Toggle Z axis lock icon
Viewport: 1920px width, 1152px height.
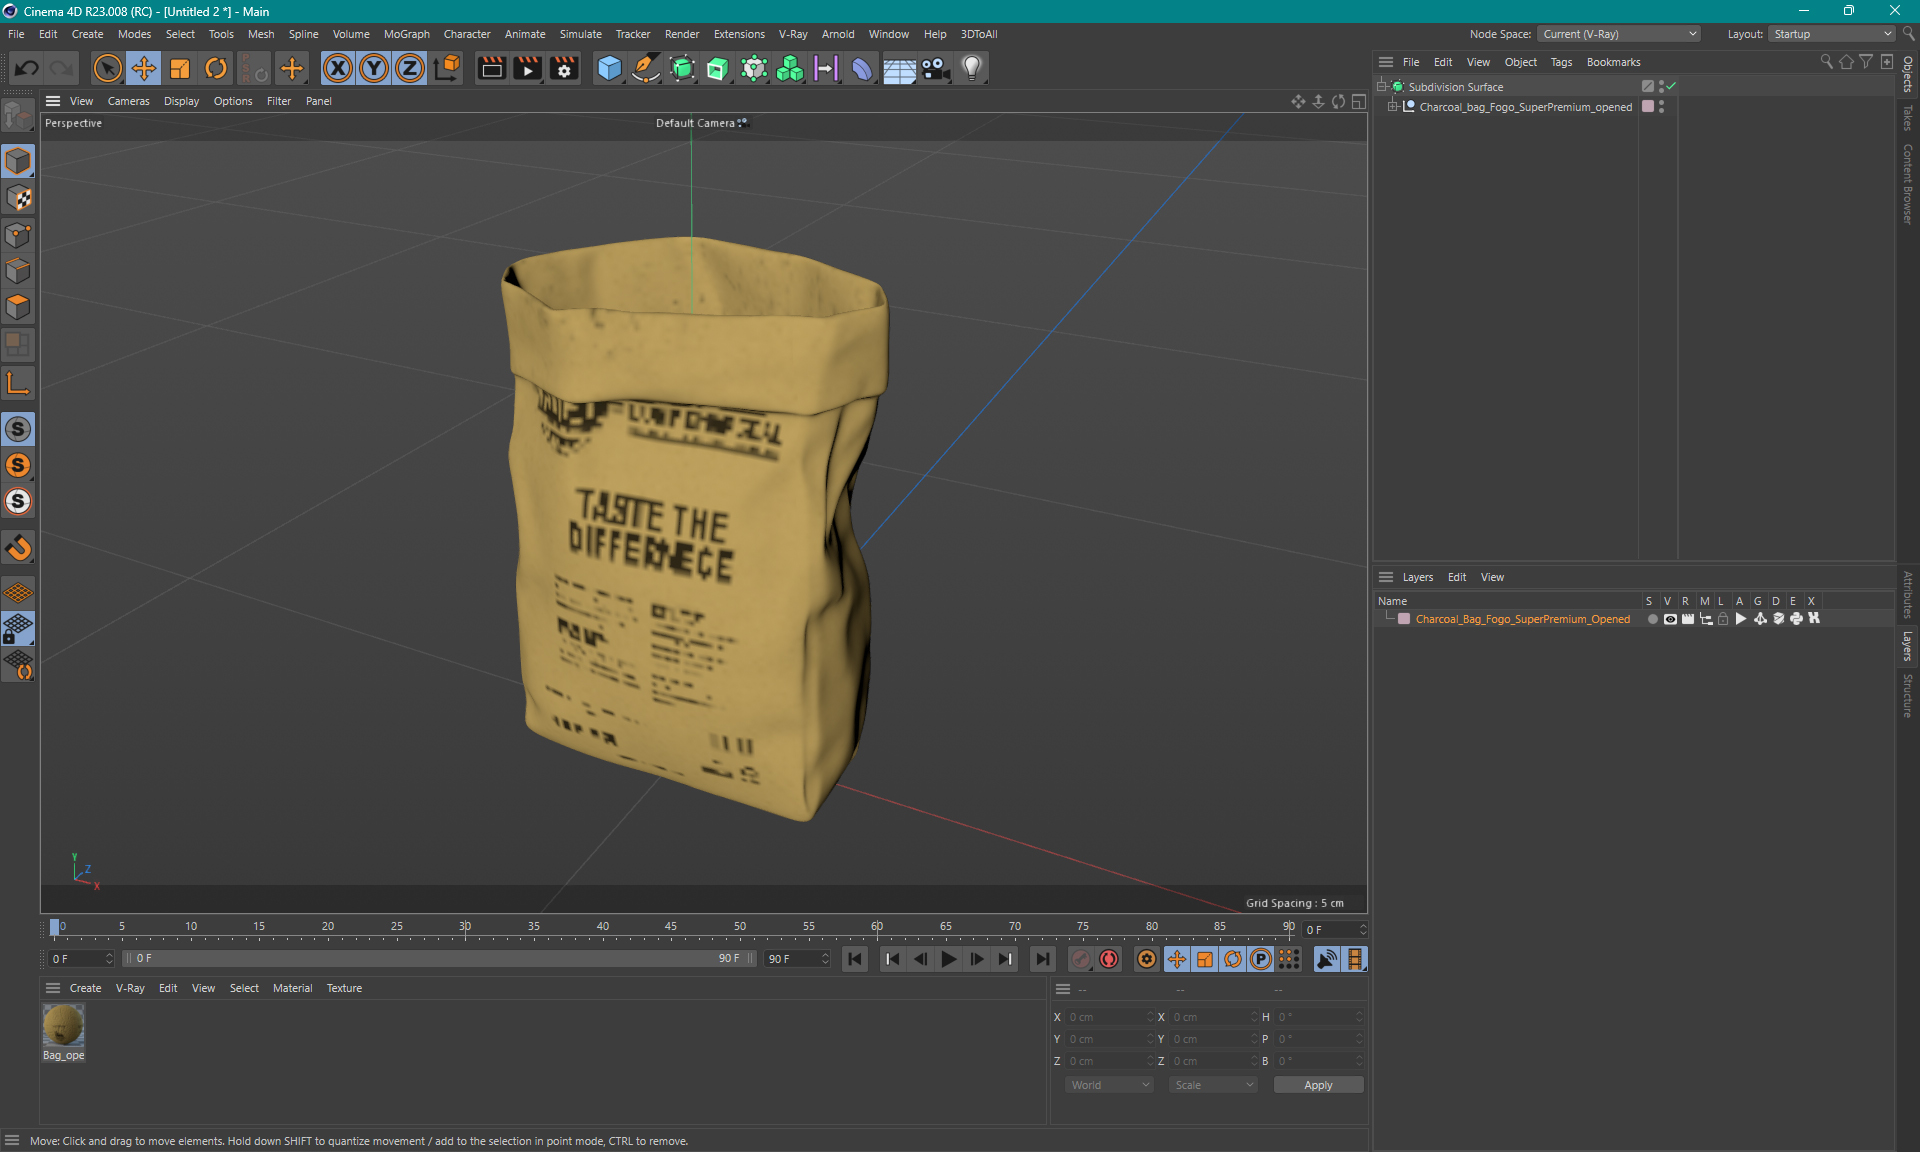[x=410, y=68]
